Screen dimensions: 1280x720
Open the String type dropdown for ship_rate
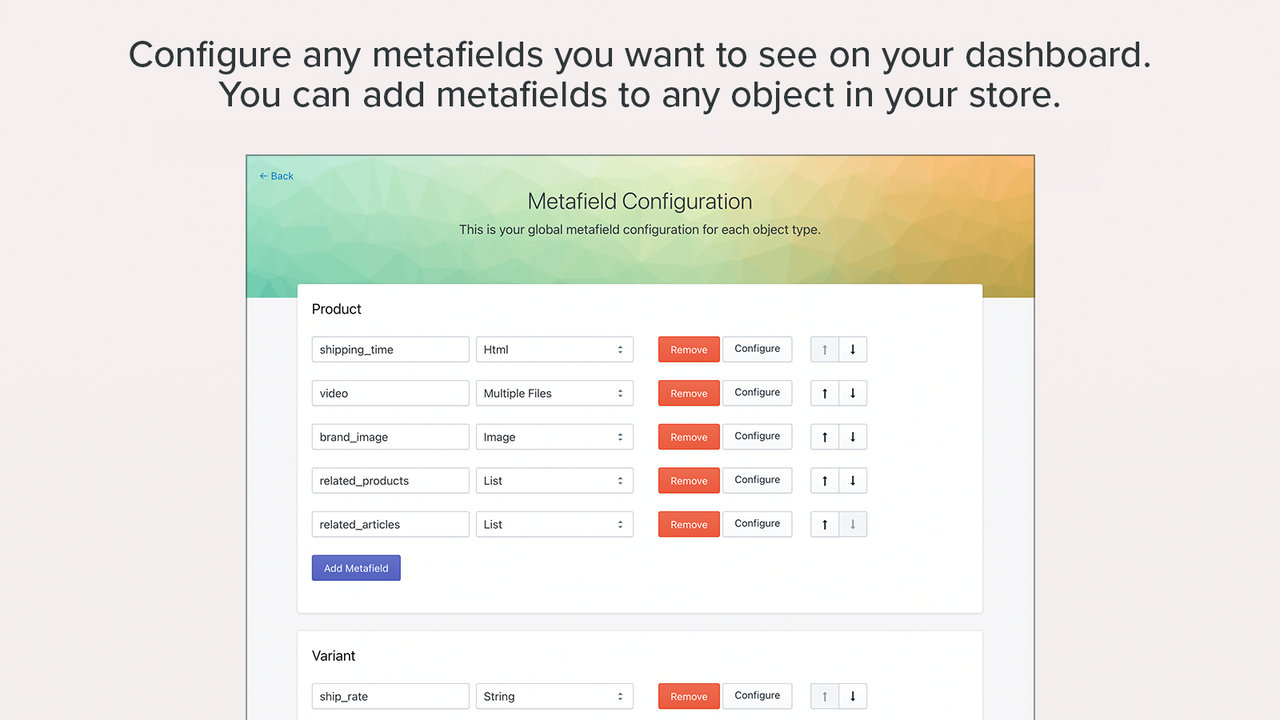tap(554, 696)
